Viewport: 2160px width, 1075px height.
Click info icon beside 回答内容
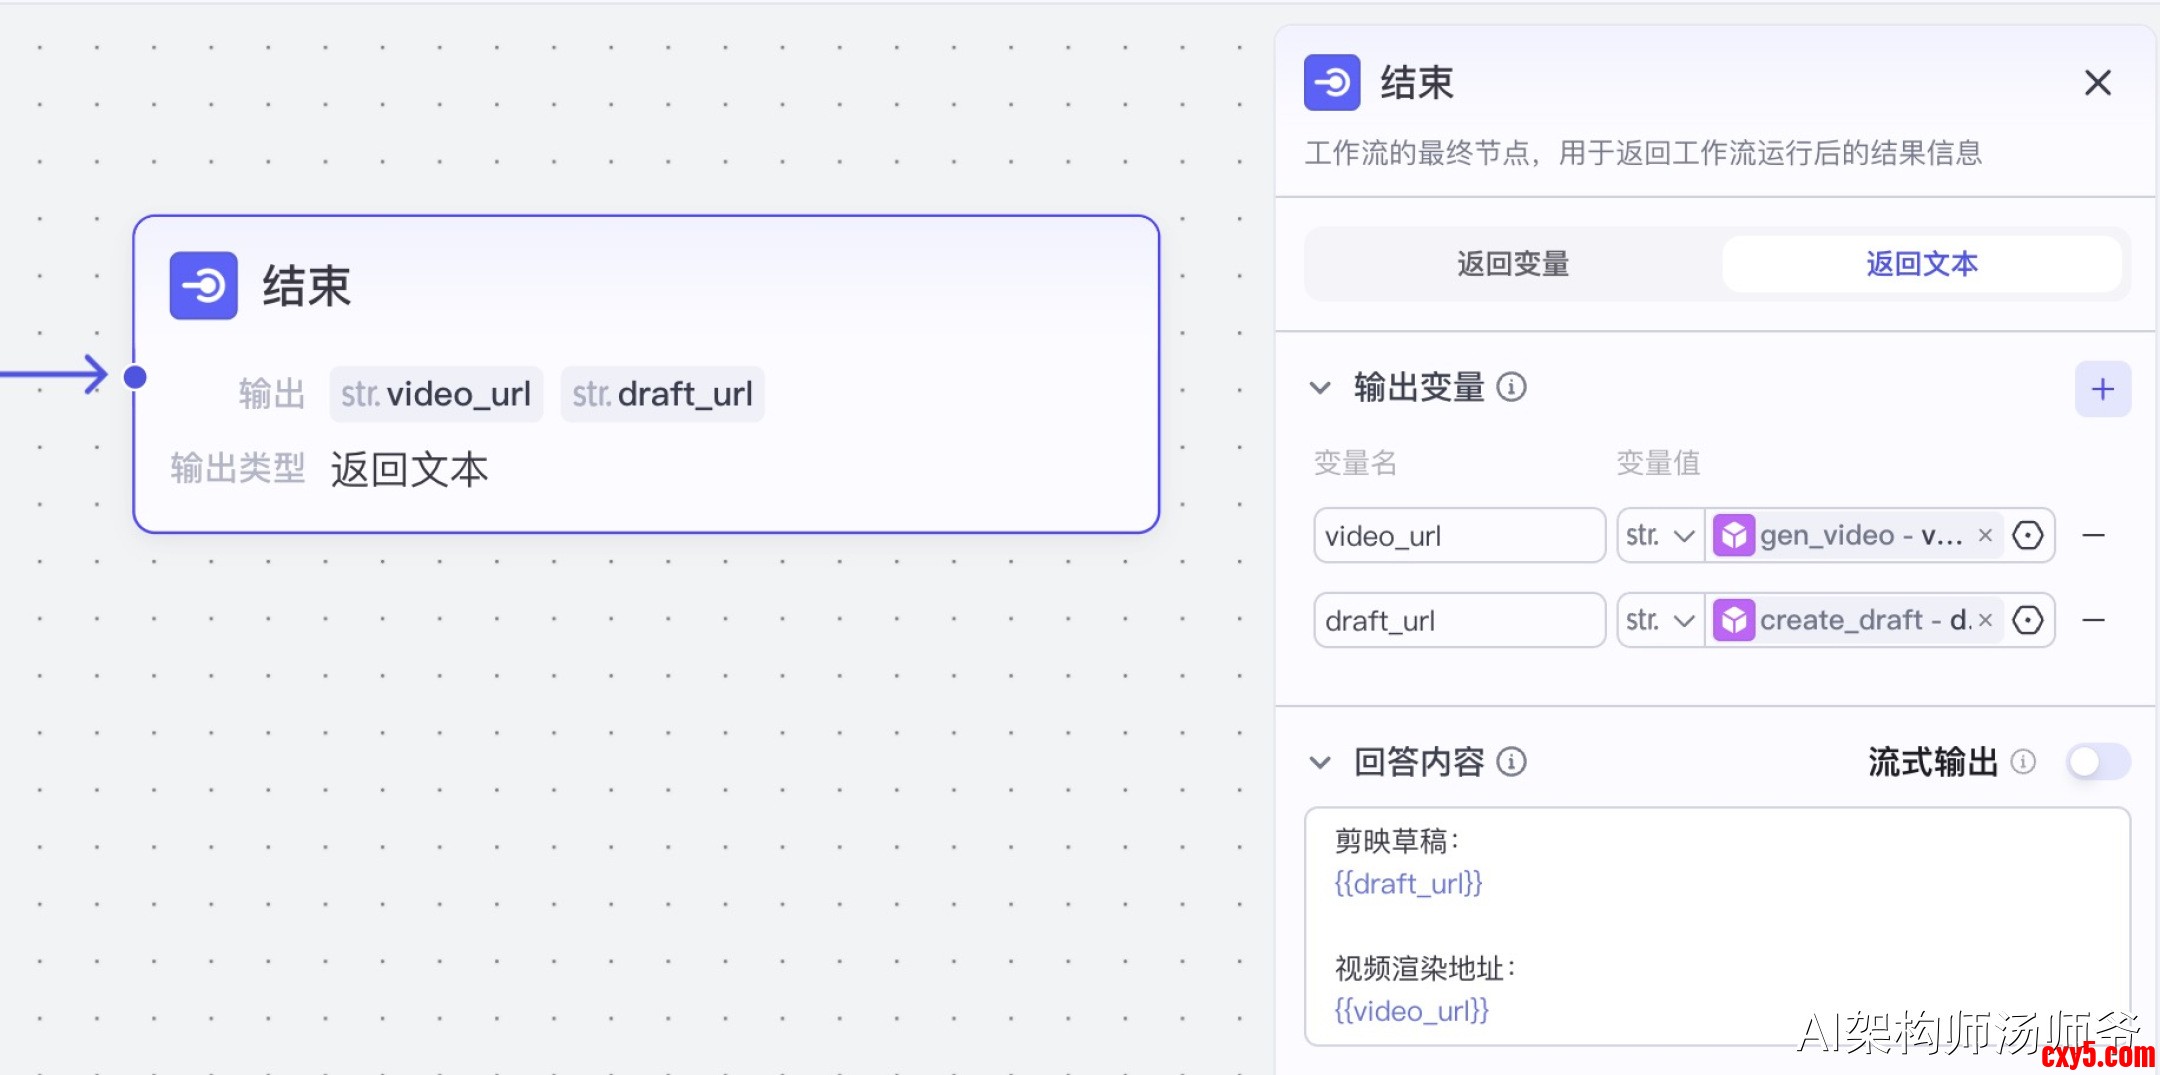[x=1511, y=762]
